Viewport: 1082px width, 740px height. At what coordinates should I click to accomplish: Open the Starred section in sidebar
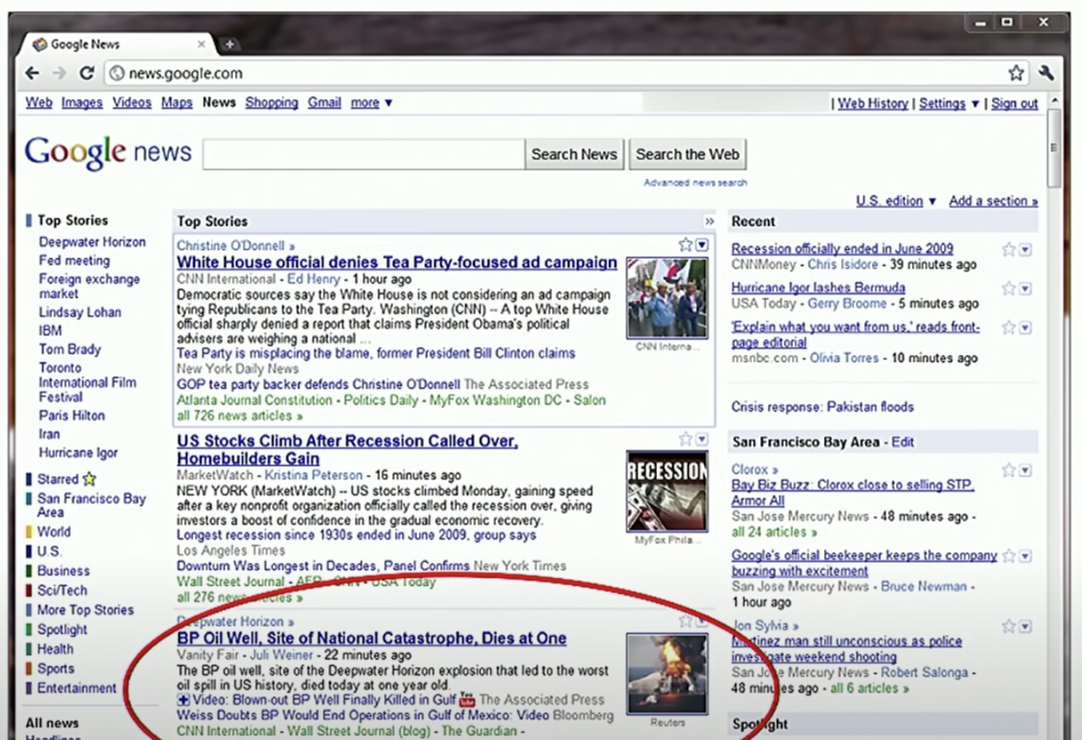[x=60, y=479]
